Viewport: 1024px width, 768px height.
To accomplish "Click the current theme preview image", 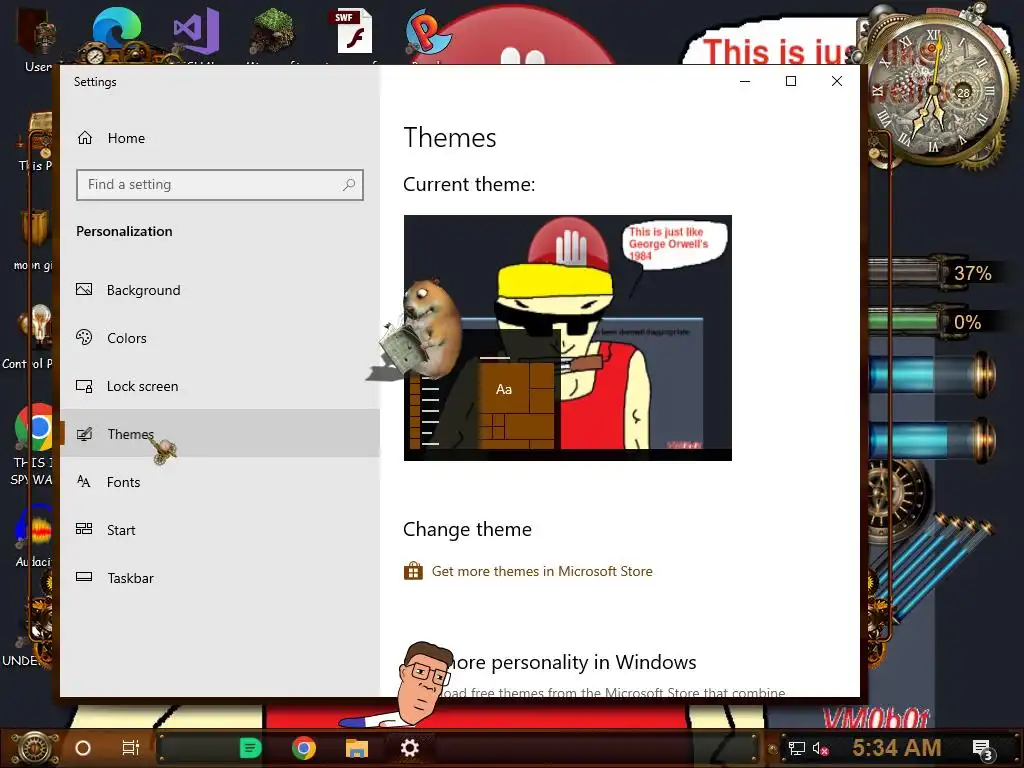I will click(568, 338).
